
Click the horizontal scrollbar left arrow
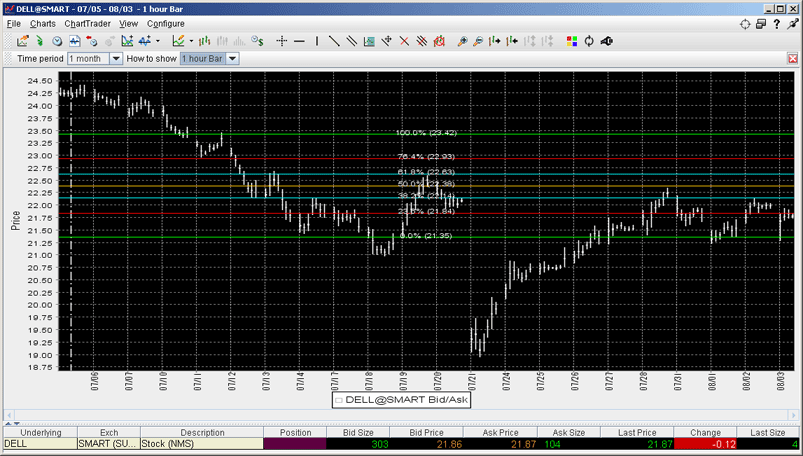pos(9,415)
